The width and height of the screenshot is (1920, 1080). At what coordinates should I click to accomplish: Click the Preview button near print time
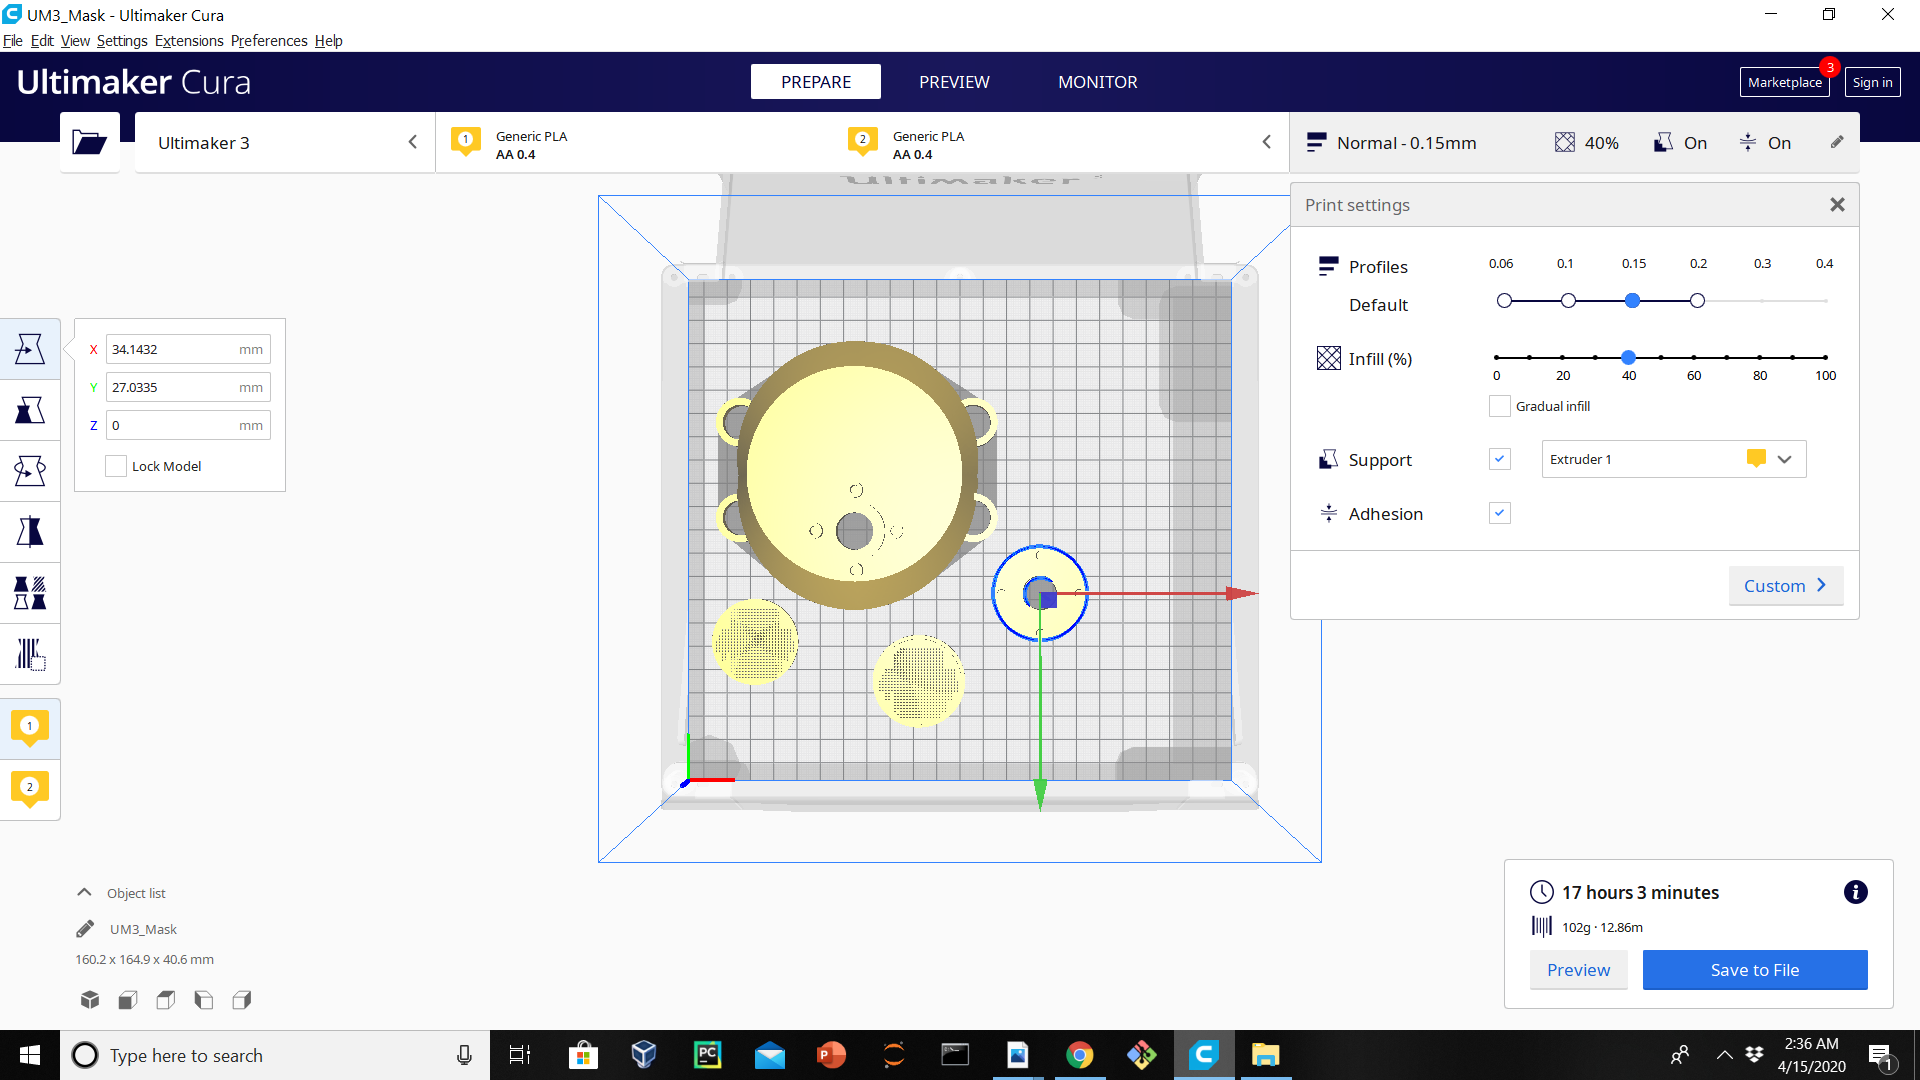[x=1578, y=970]
